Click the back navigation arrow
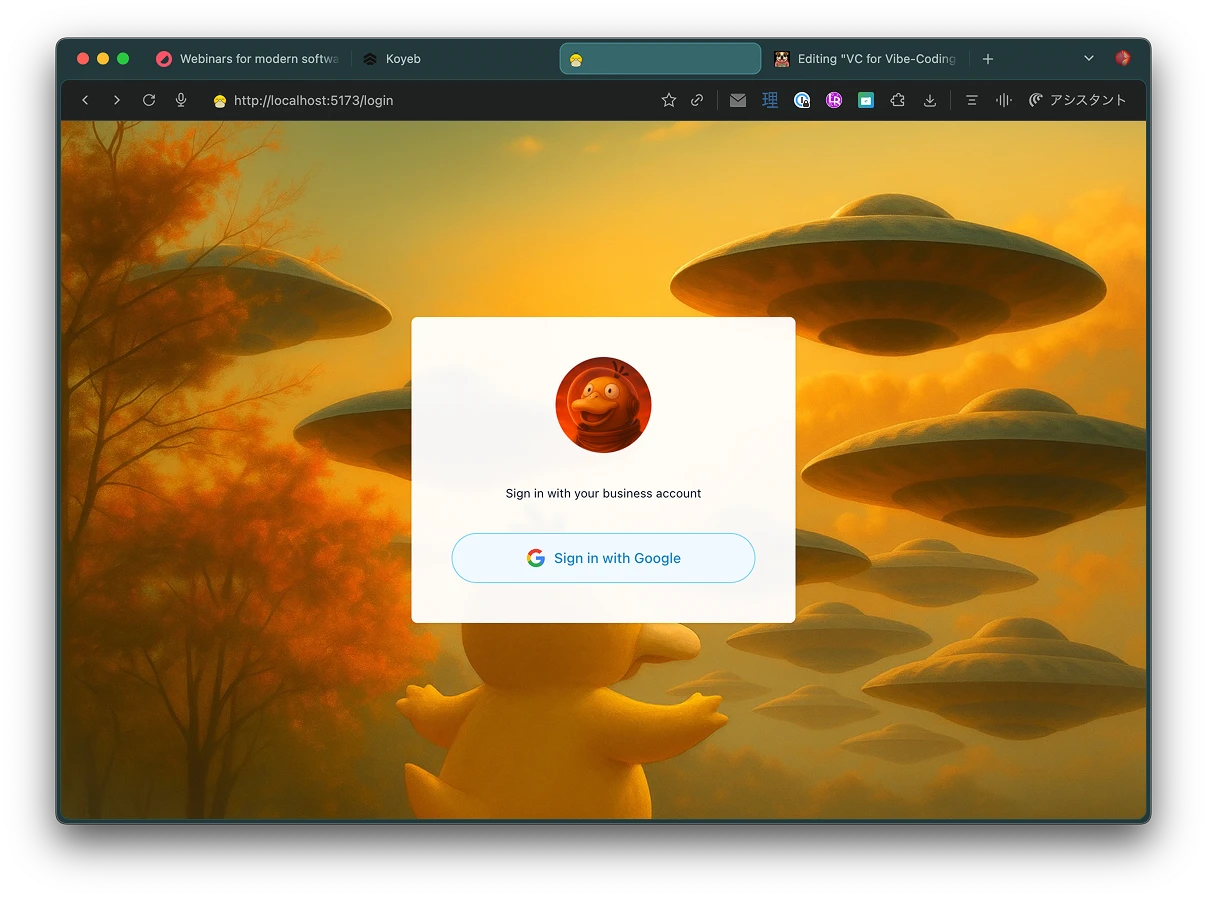This screenshot has width=1207, height=898. 85,100
